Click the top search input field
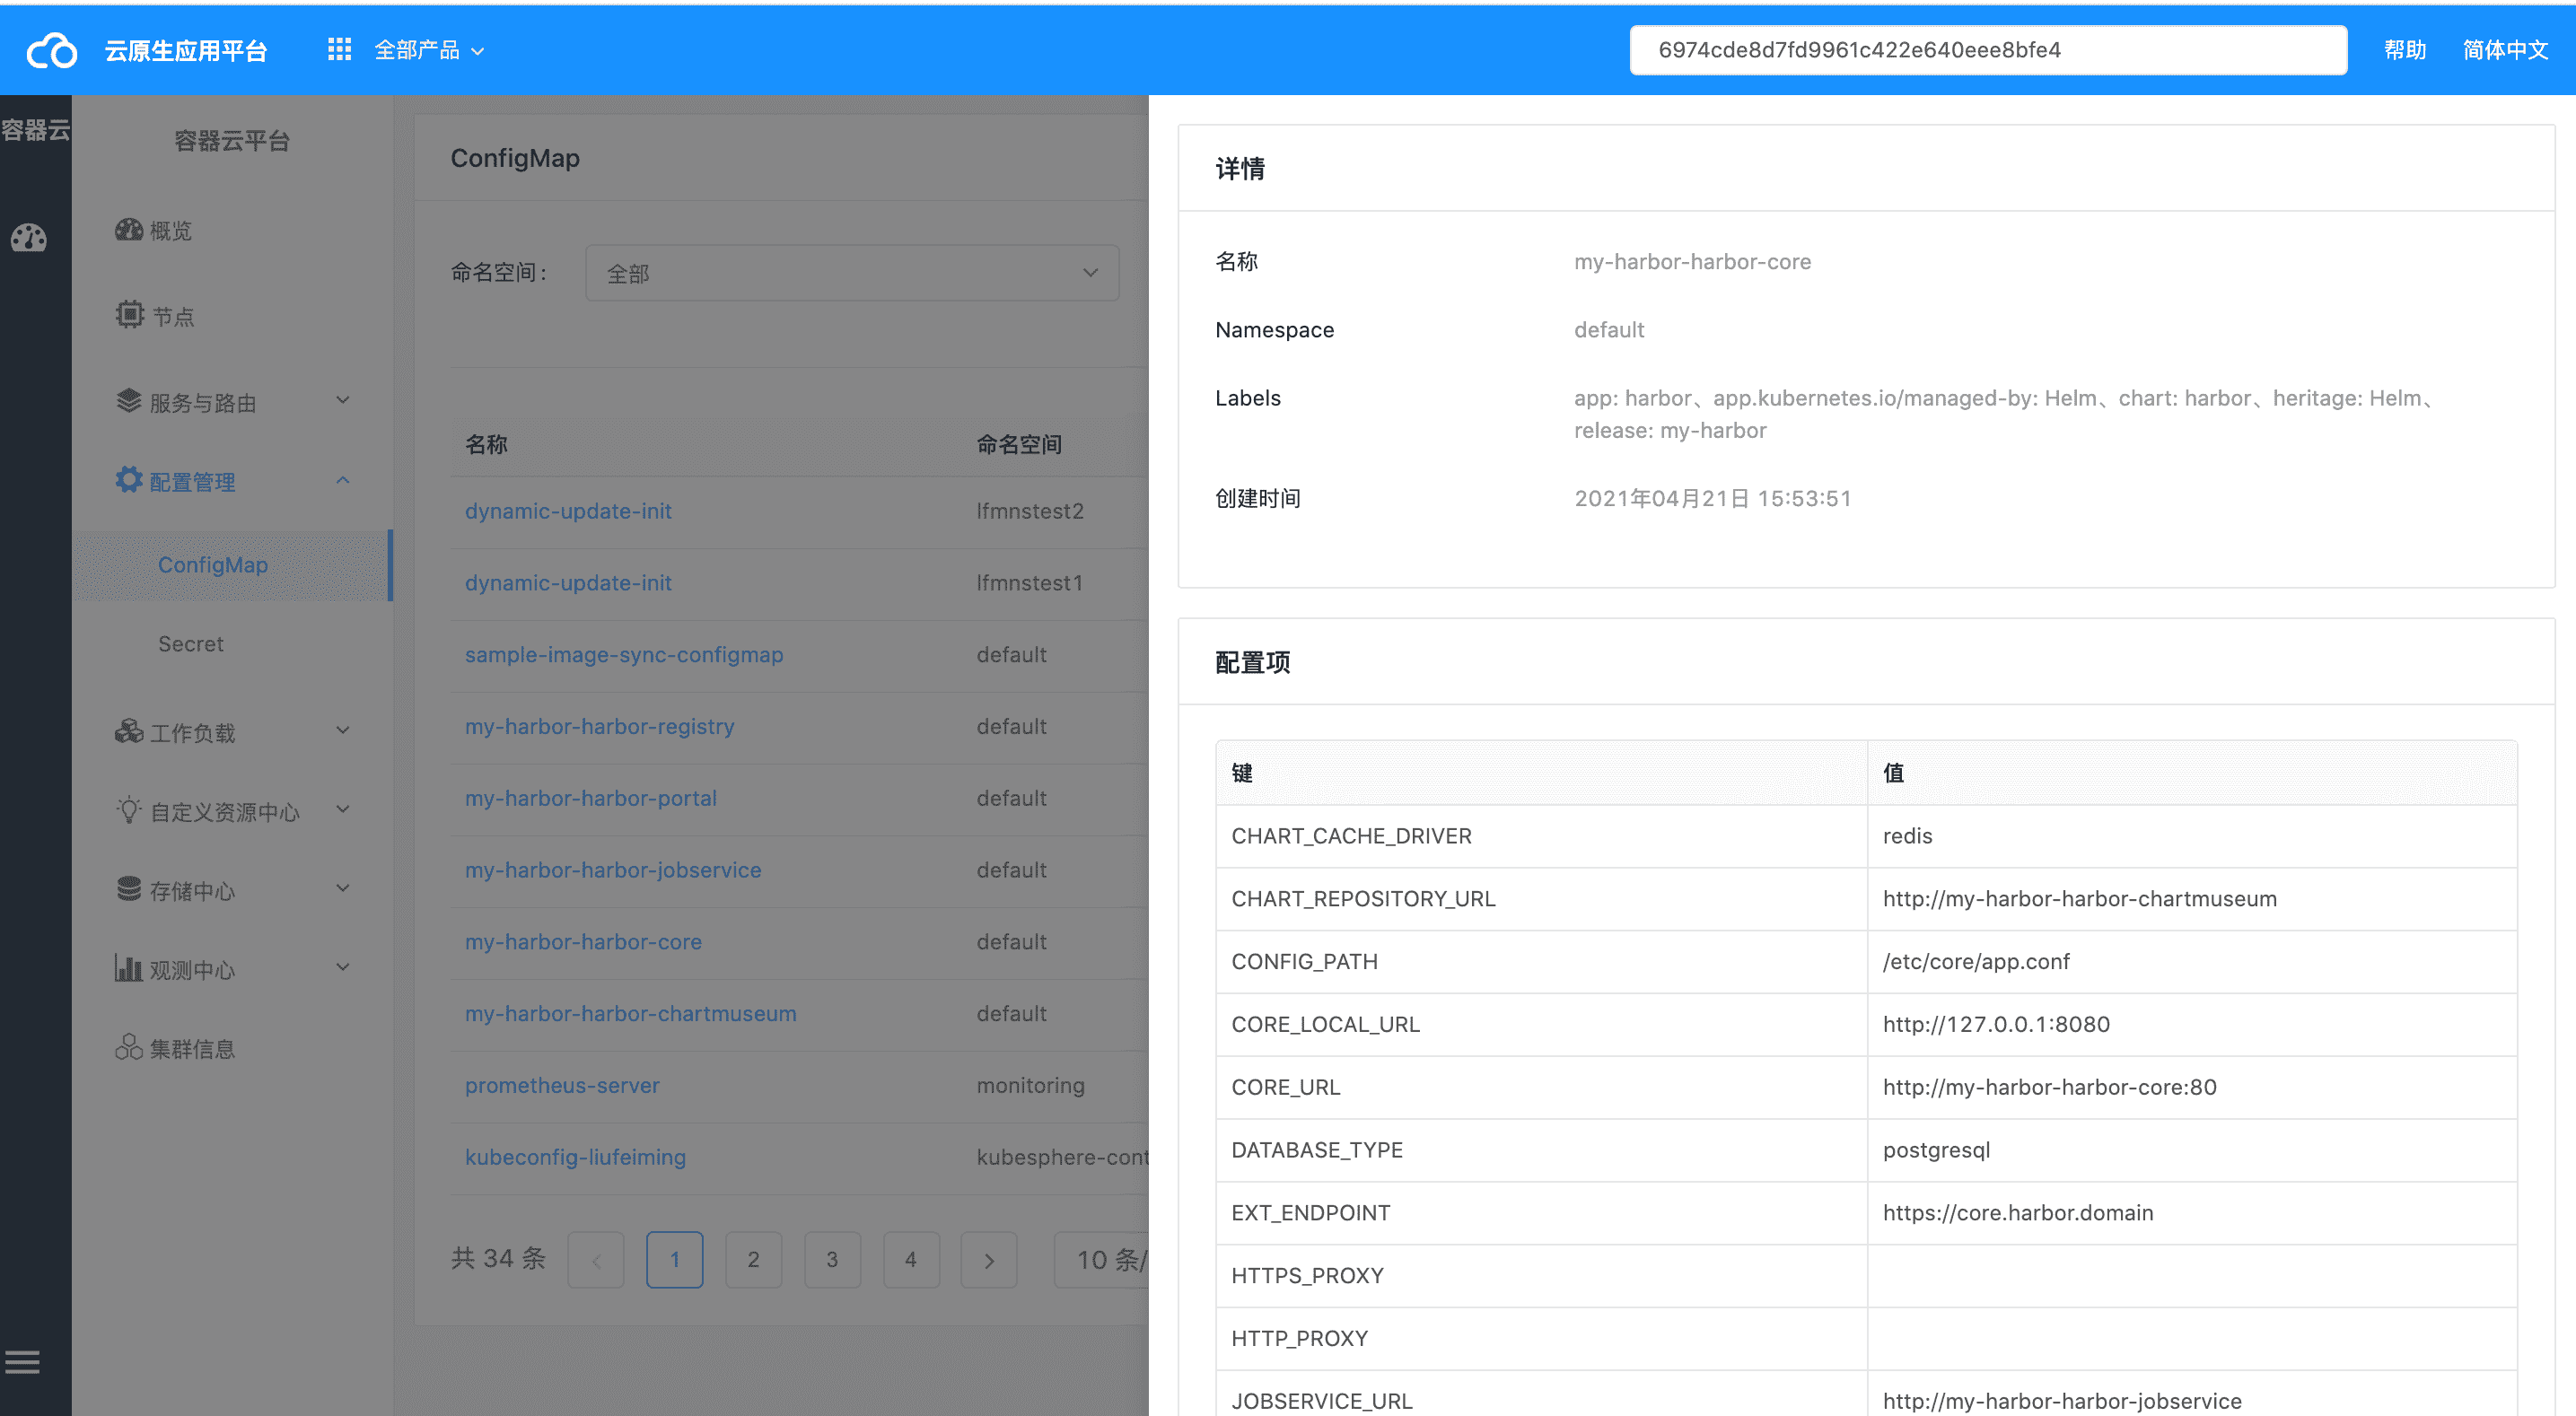The height and width of the screenshot is (1416, 2576). pos(1988,50)
